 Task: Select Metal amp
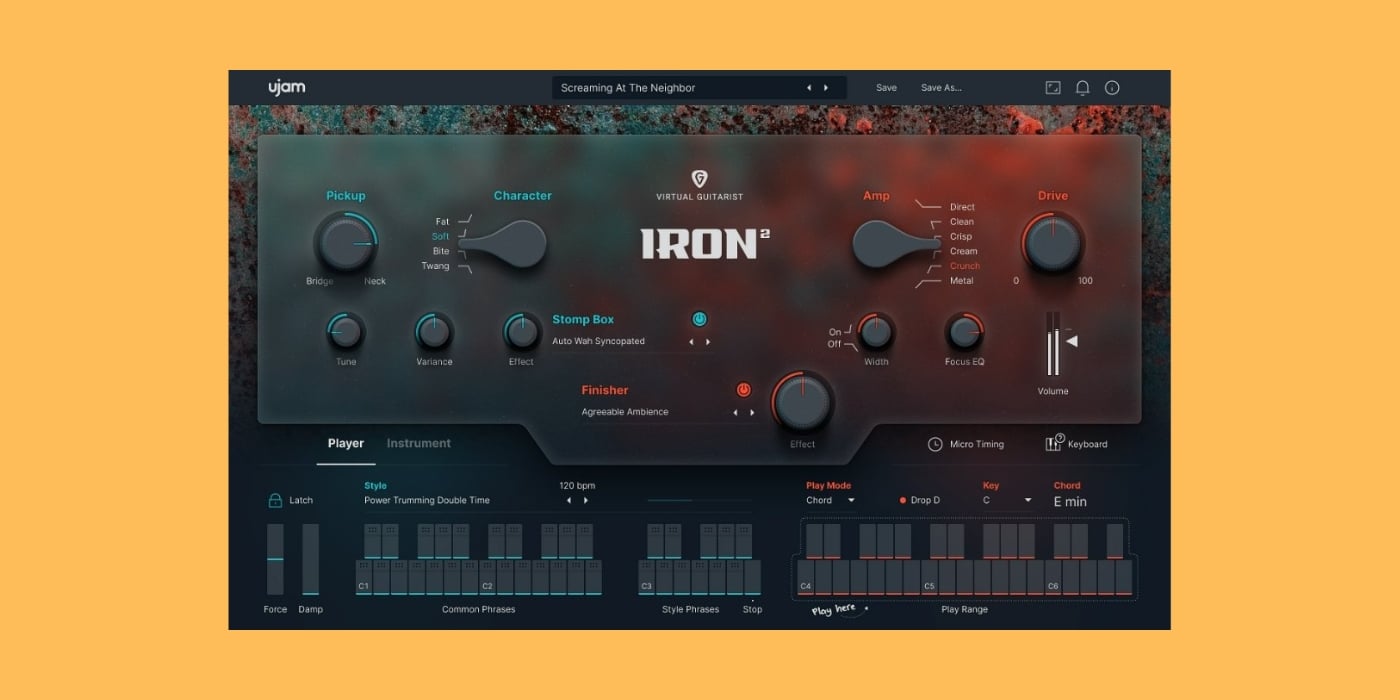[x=961, y=281]
